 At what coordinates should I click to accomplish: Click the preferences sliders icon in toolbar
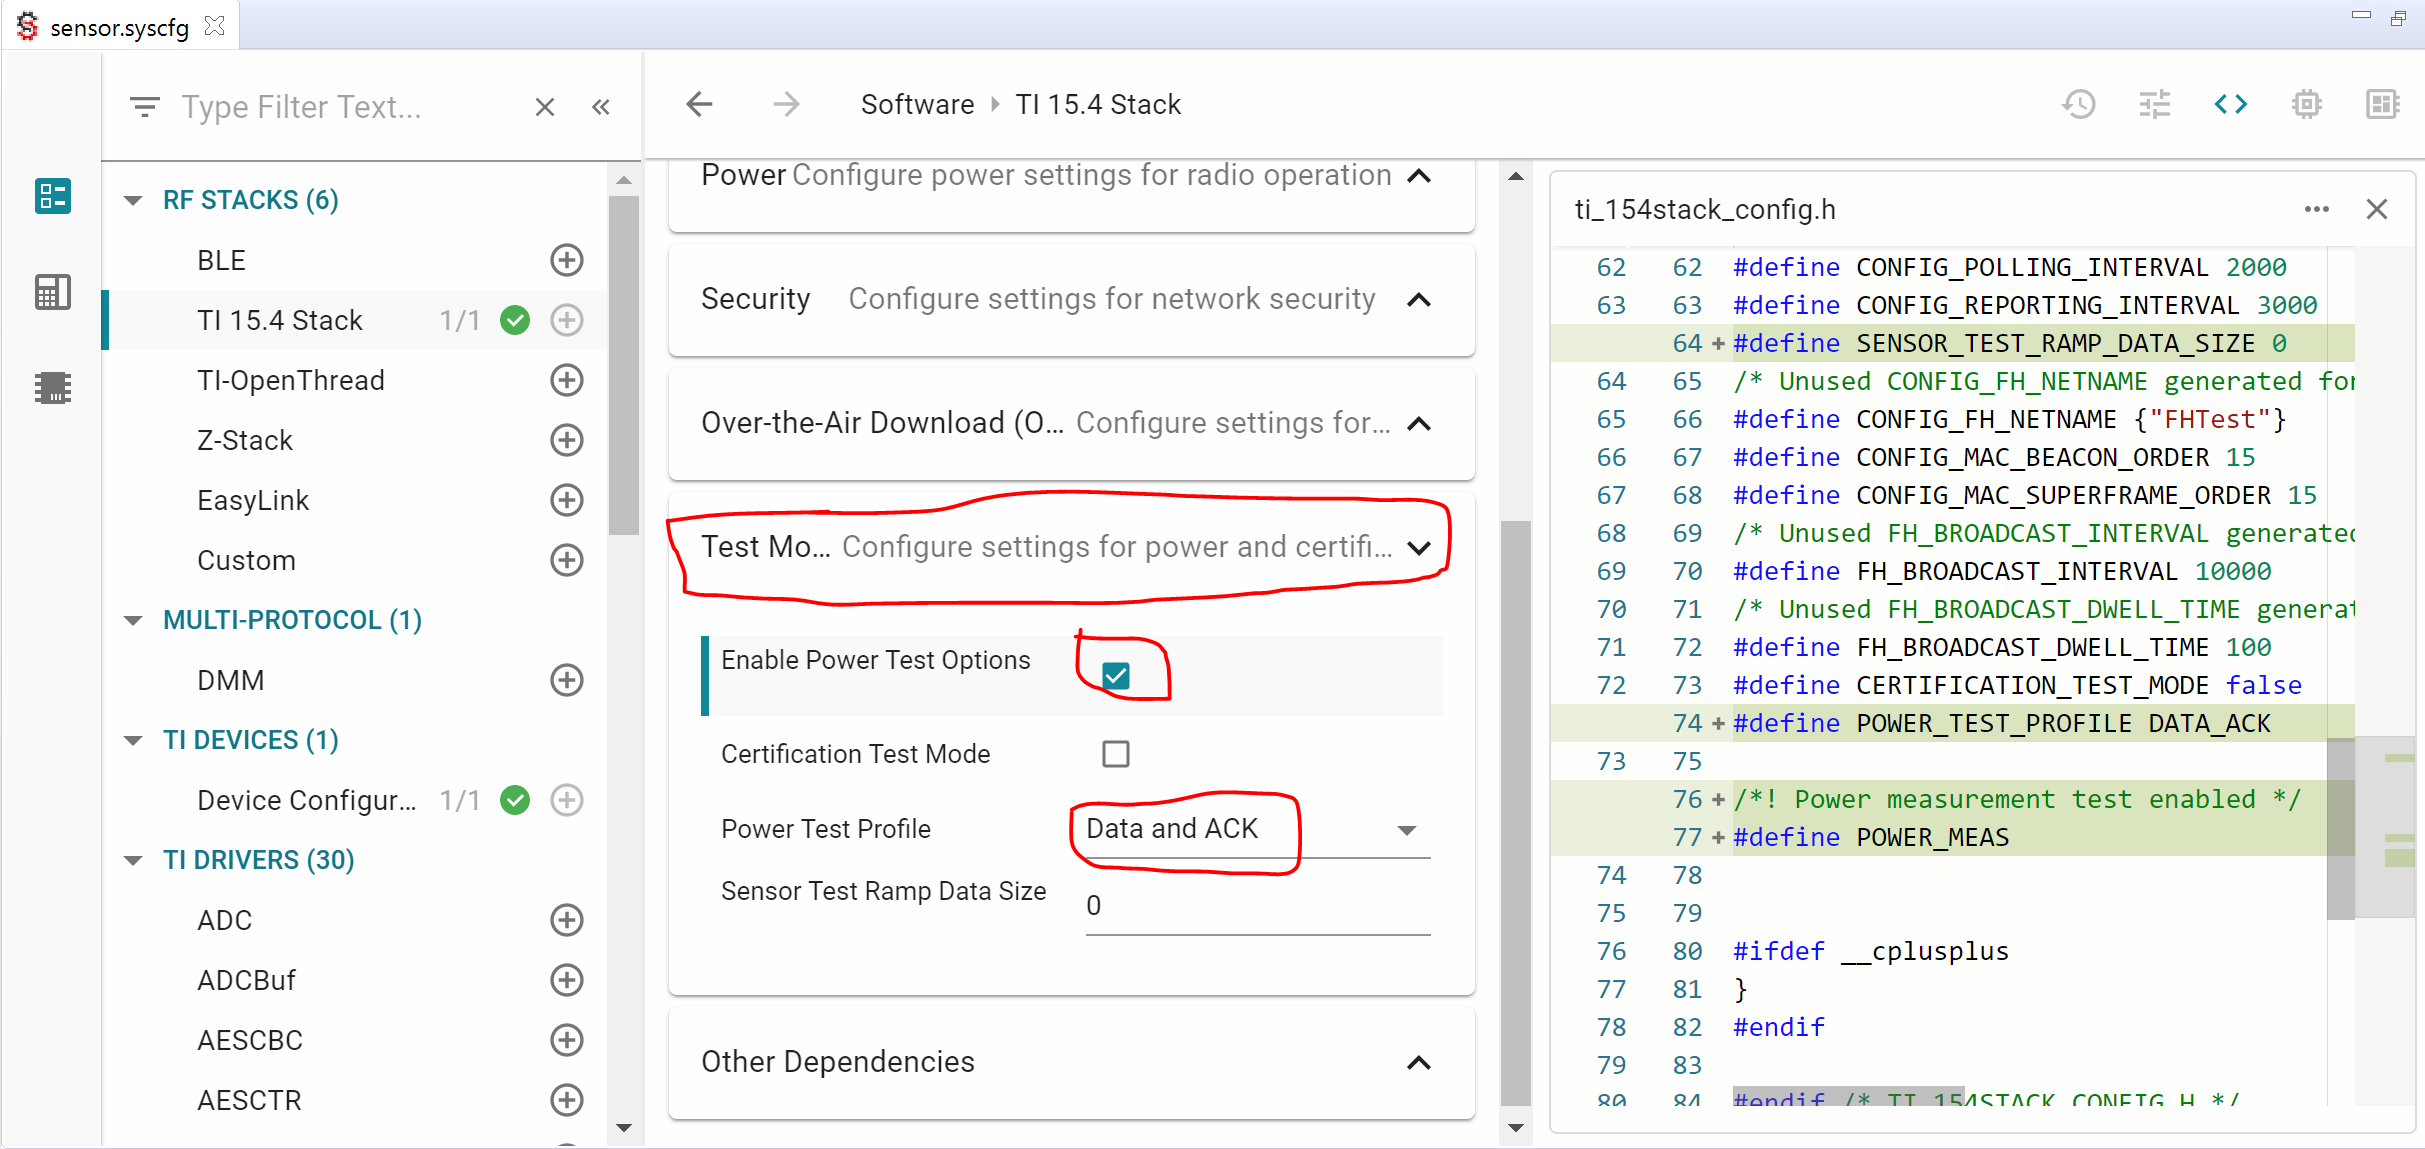(2154, 104)
